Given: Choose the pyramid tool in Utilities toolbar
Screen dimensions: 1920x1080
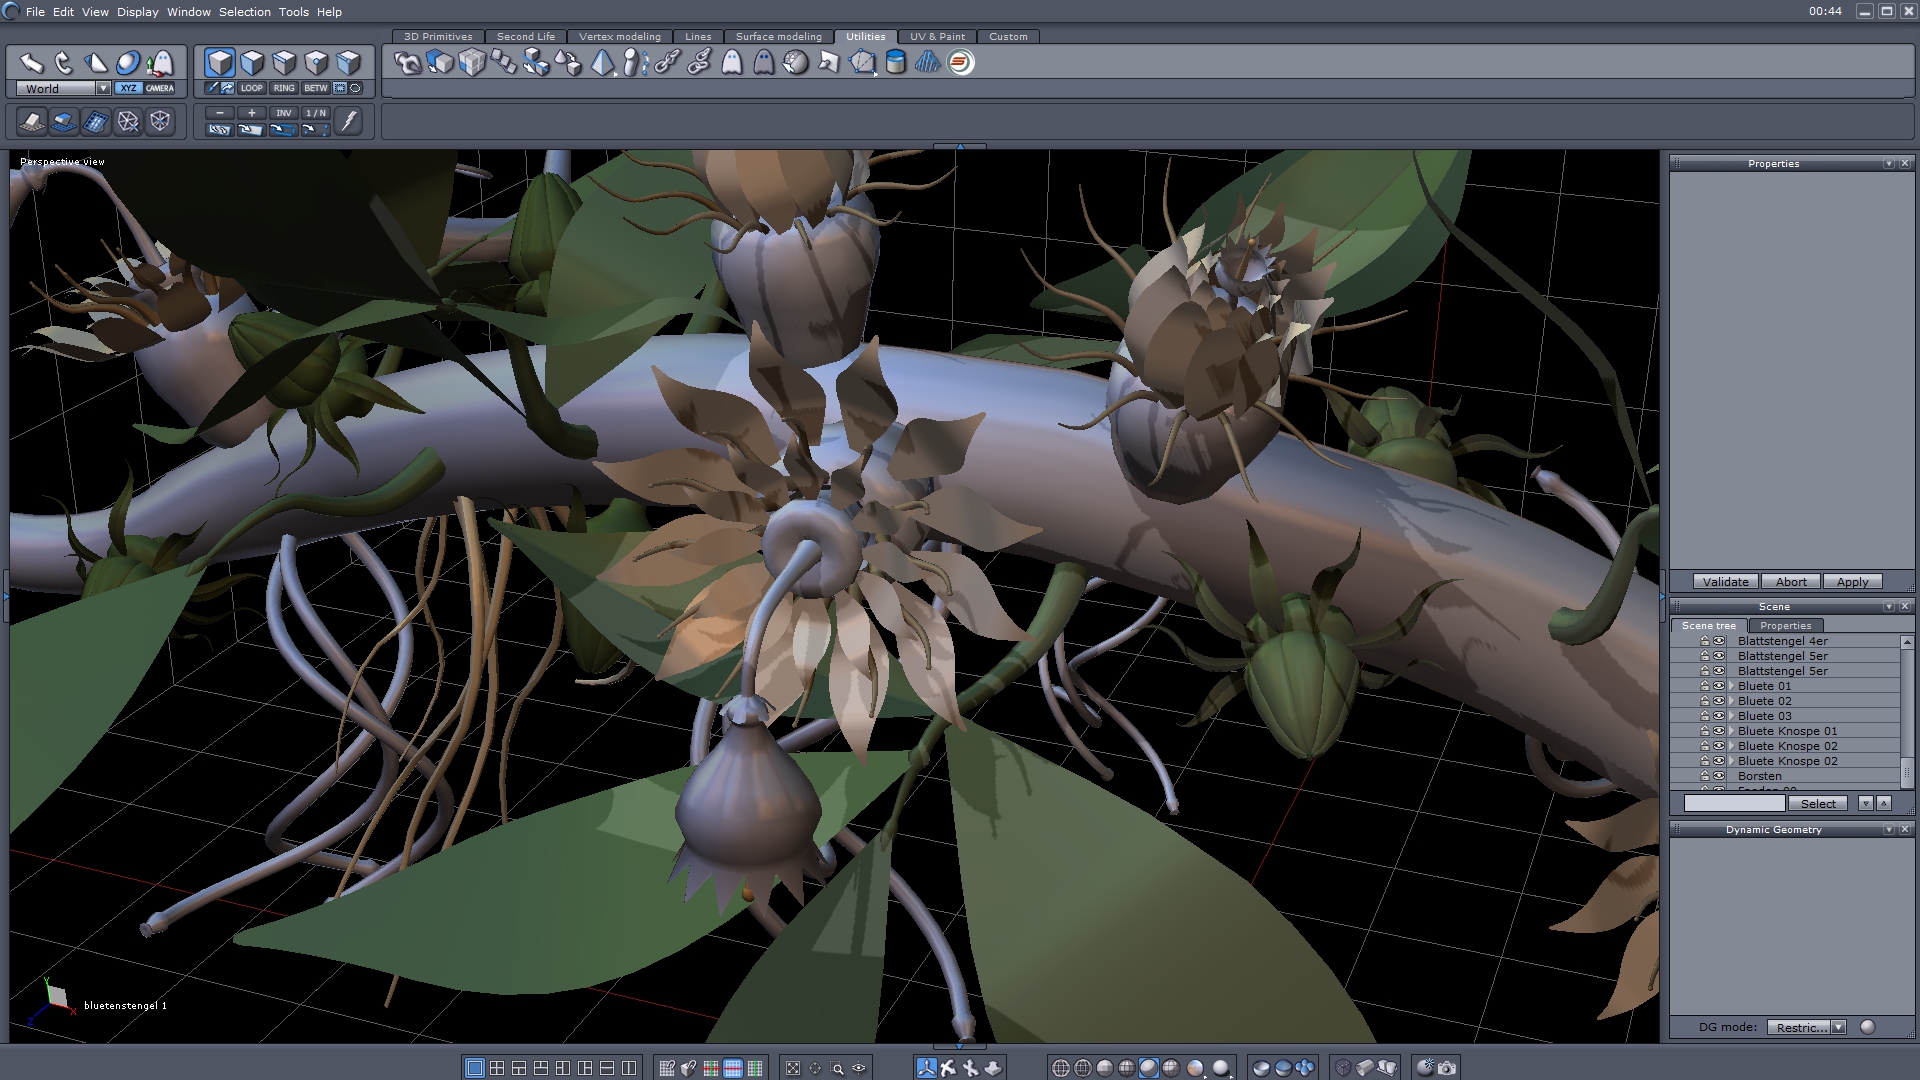Looking at the screenshot, I should [x=603, y=63].
